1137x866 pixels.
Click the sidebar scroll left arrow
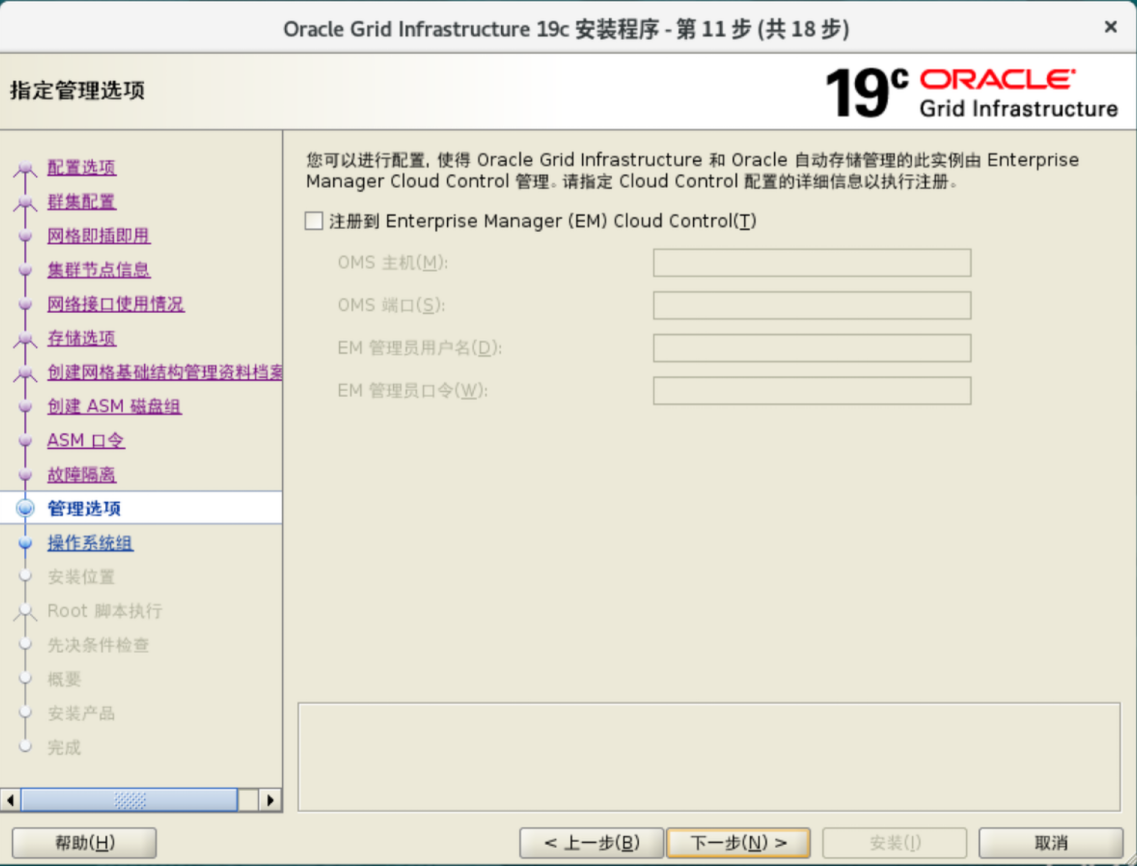pyautogui.click(x=11, y=800)
